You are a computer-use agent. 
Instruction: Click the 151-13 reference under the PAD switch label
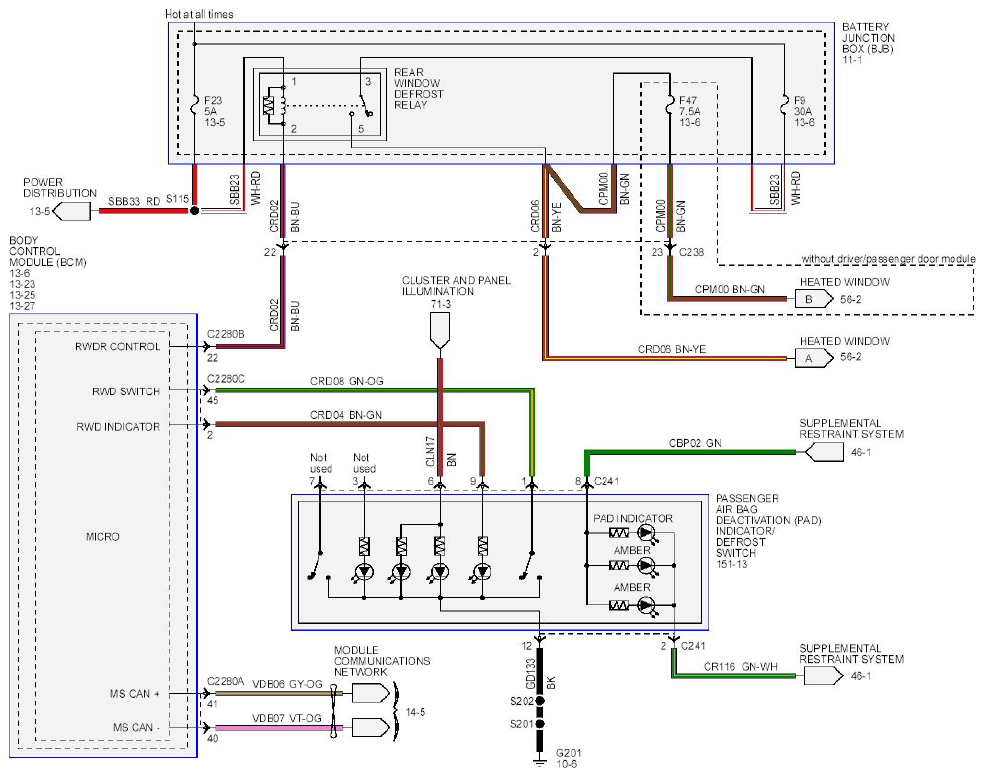click(x=732, y=564)
